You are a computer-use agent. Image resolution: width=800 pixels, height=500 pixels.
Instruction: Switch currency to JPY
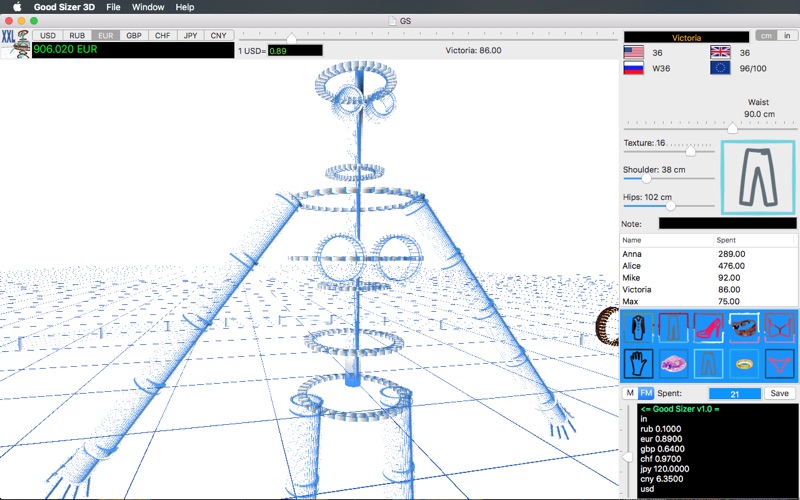(190, 35)
